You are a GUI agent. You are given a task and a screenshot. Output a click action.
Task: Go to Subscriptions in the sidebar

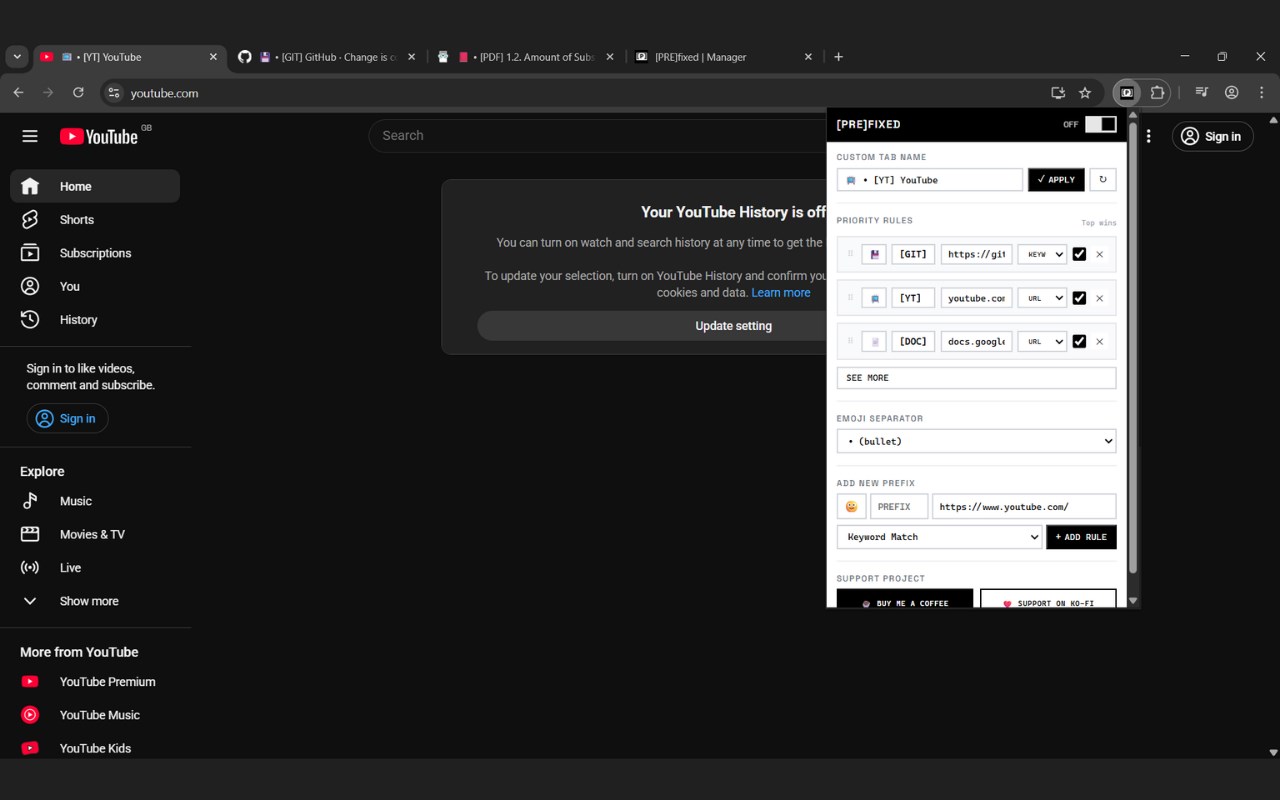pos(95,253)
